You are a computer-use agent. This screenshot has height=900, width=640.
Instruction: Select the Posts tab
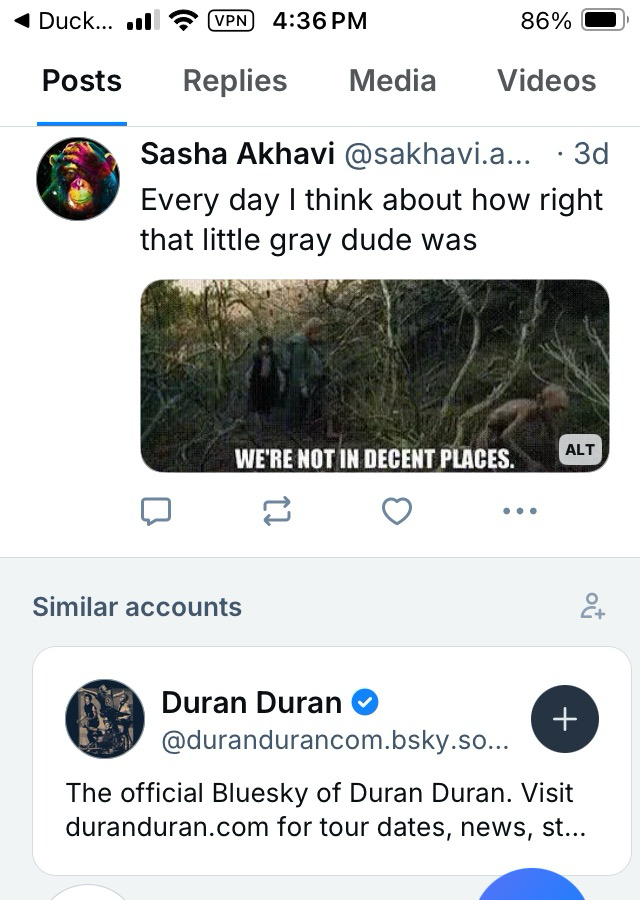pos(82,81)
